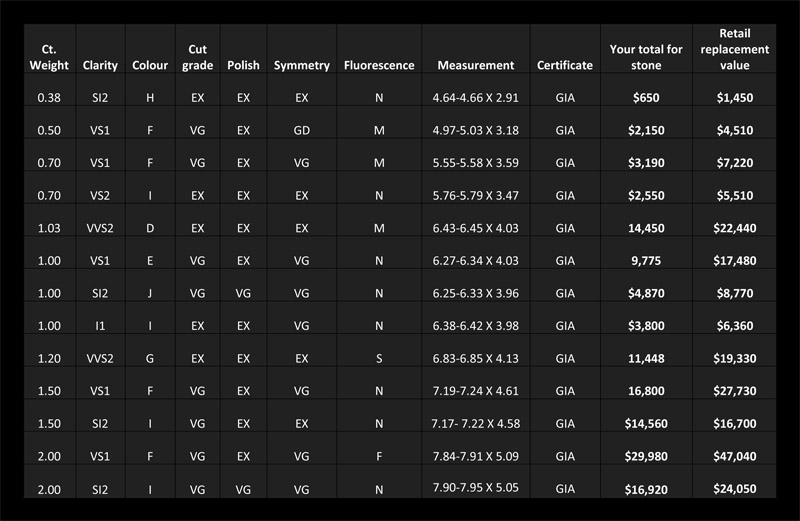Click the 1.03 carat weight cell

point(49,228)
